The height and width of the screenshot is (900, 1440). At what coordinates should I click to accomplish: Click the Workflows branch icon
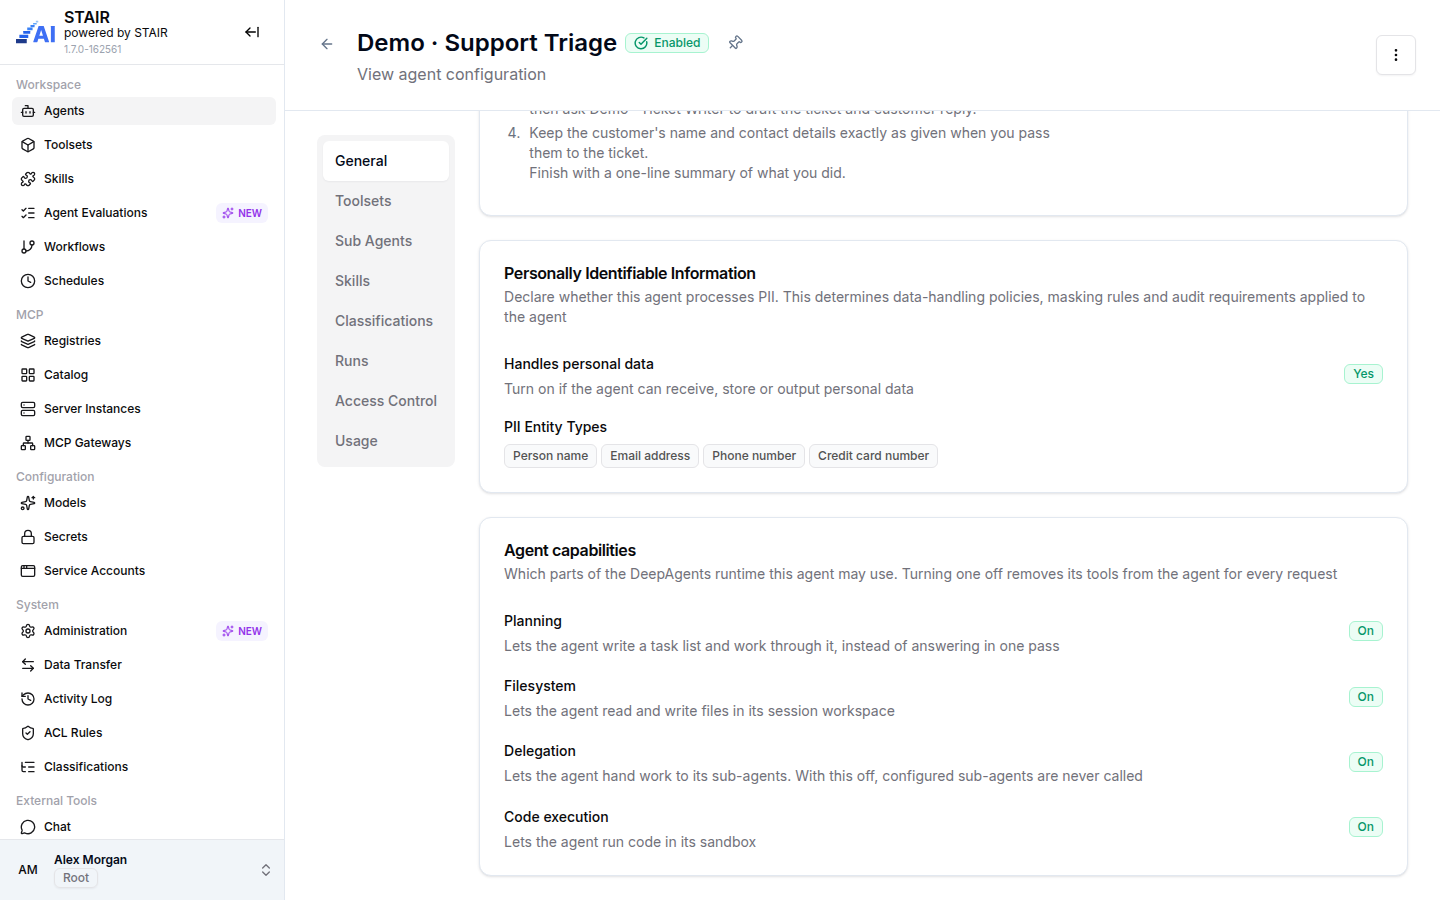tap(28, 247)
